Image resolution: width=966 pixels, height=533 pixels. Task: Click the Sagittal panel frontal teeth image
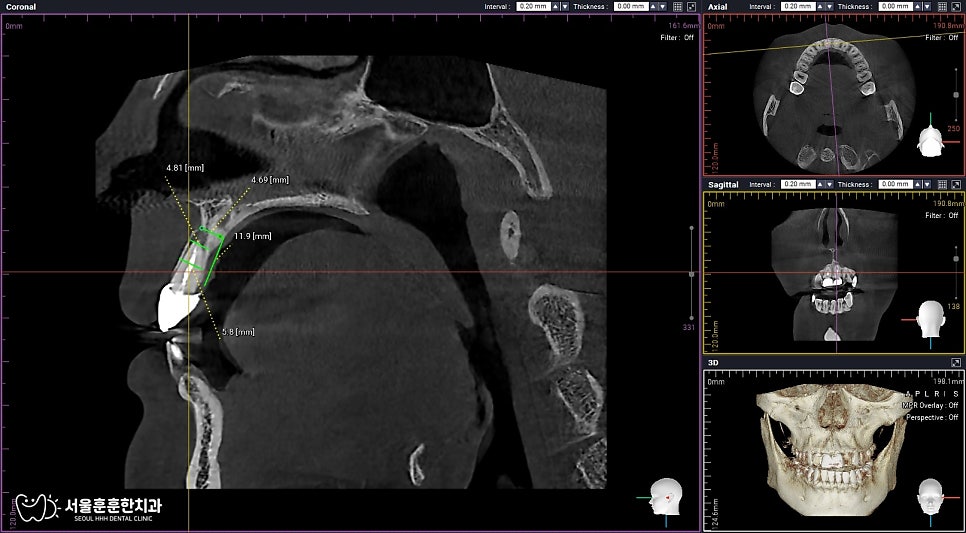[833, 275]
